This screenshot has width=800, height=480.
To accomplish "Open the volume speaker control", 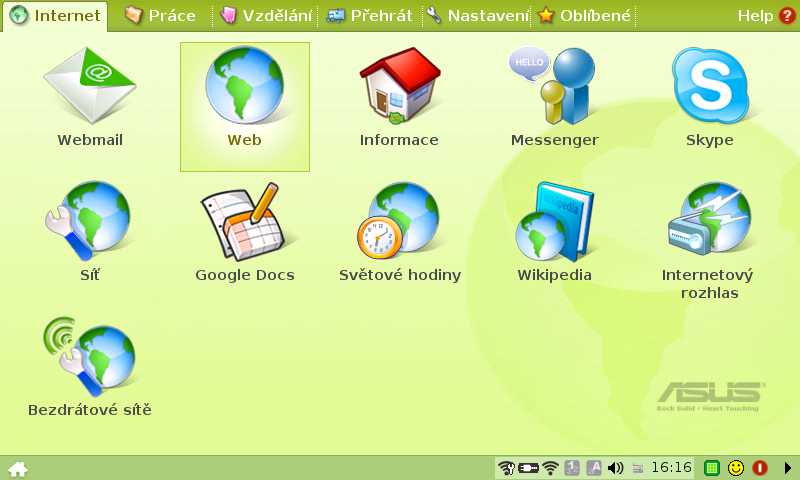I will [x=616, y=468].
